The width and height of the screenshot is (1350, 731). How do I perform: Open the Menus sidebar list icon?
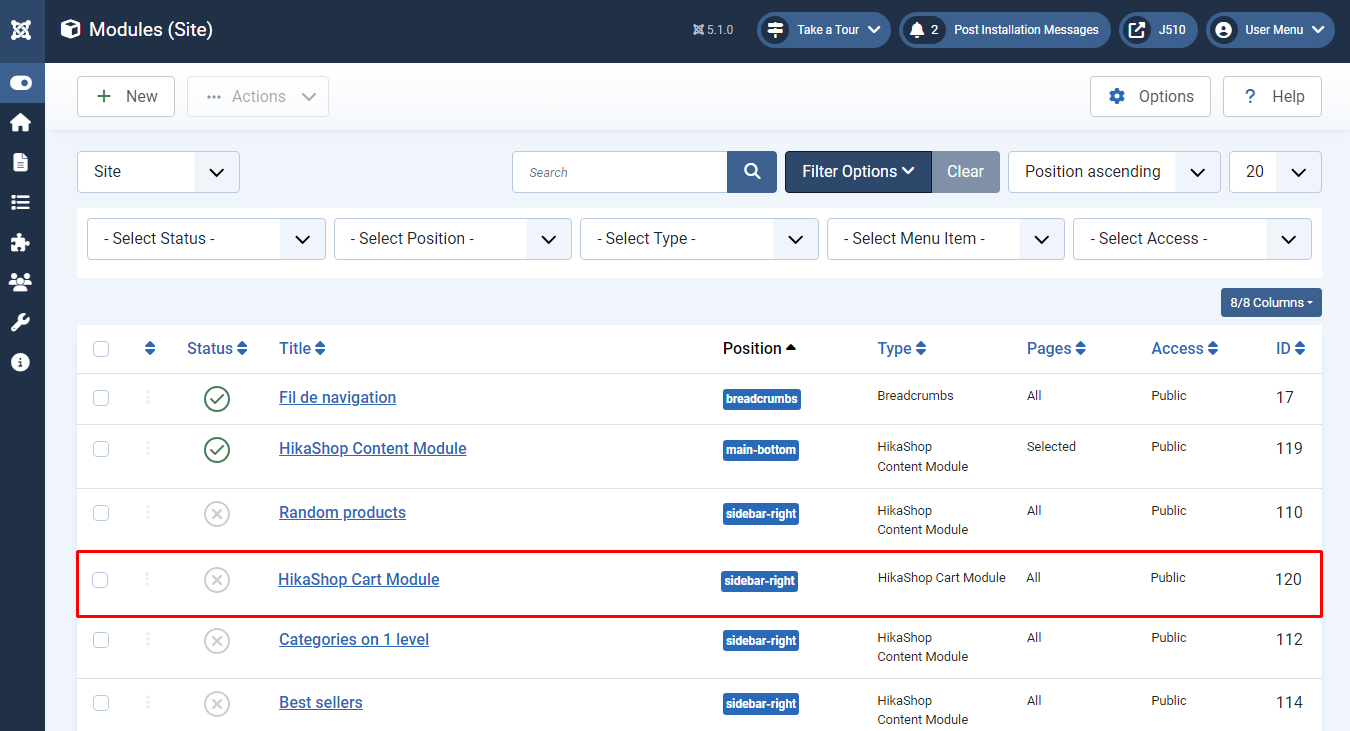[x=21, y=202]
